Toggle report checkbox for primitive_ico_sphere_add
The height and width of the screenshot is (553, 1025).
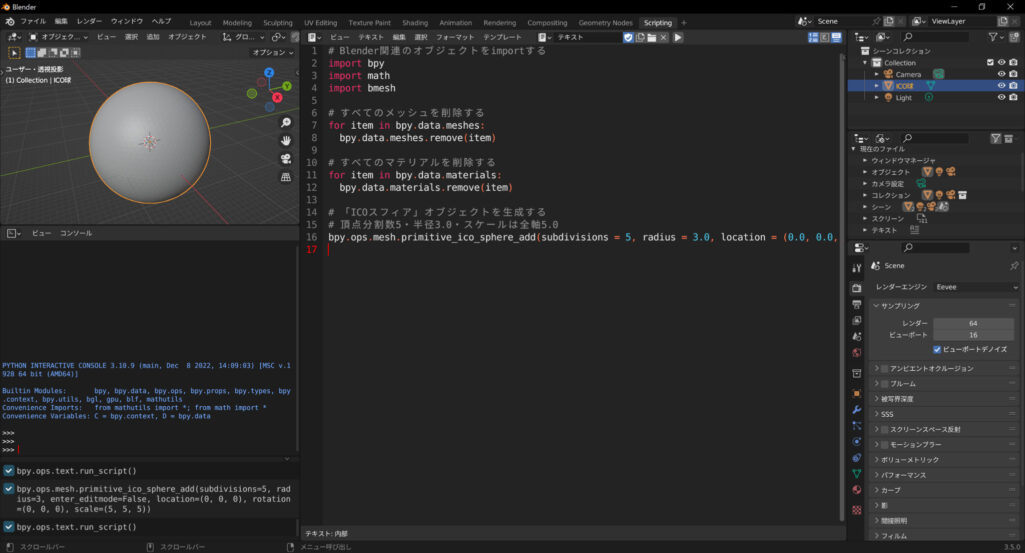click(8, 489)
